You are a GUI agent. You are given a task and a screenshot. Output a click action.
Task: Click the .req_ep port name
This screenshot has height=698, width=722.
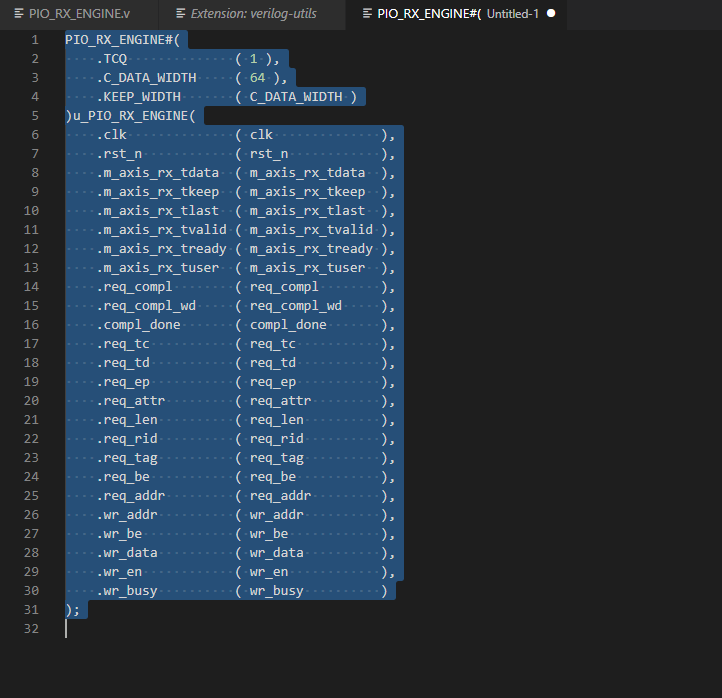(x=123, y=382)
